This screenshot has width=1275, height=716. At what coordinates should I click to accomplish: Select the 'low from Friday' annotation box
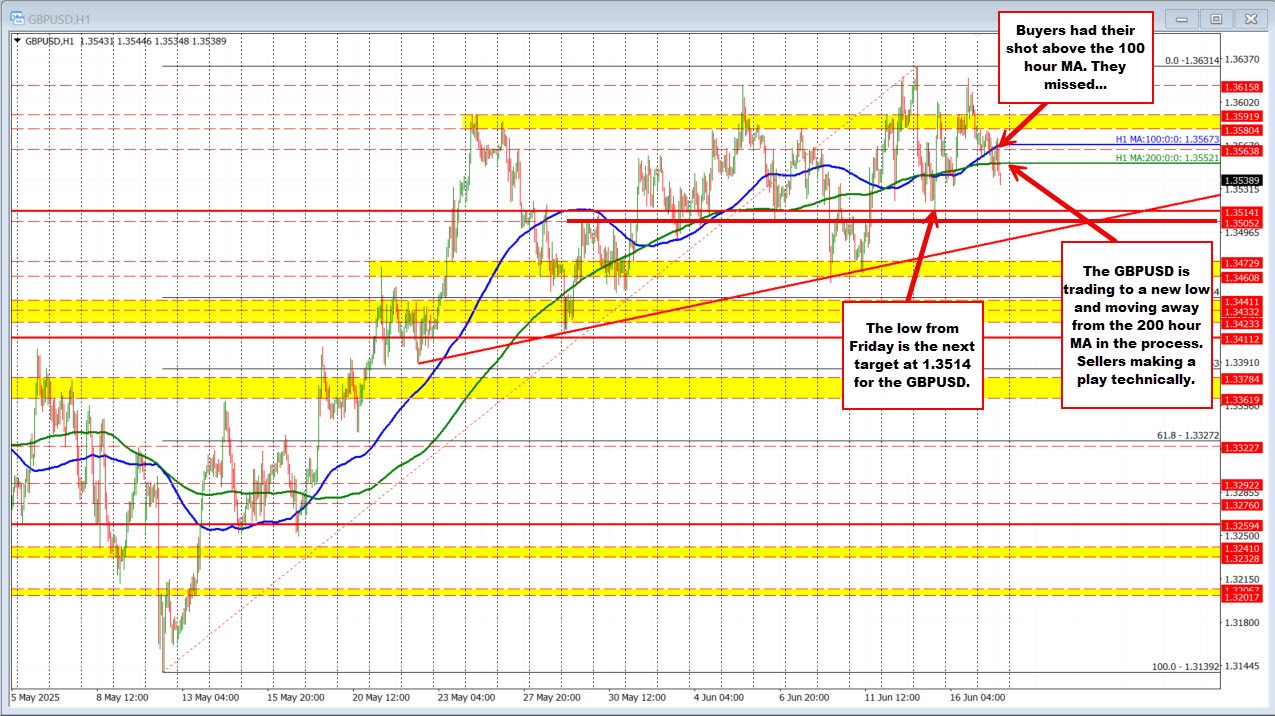coord(912,357)
